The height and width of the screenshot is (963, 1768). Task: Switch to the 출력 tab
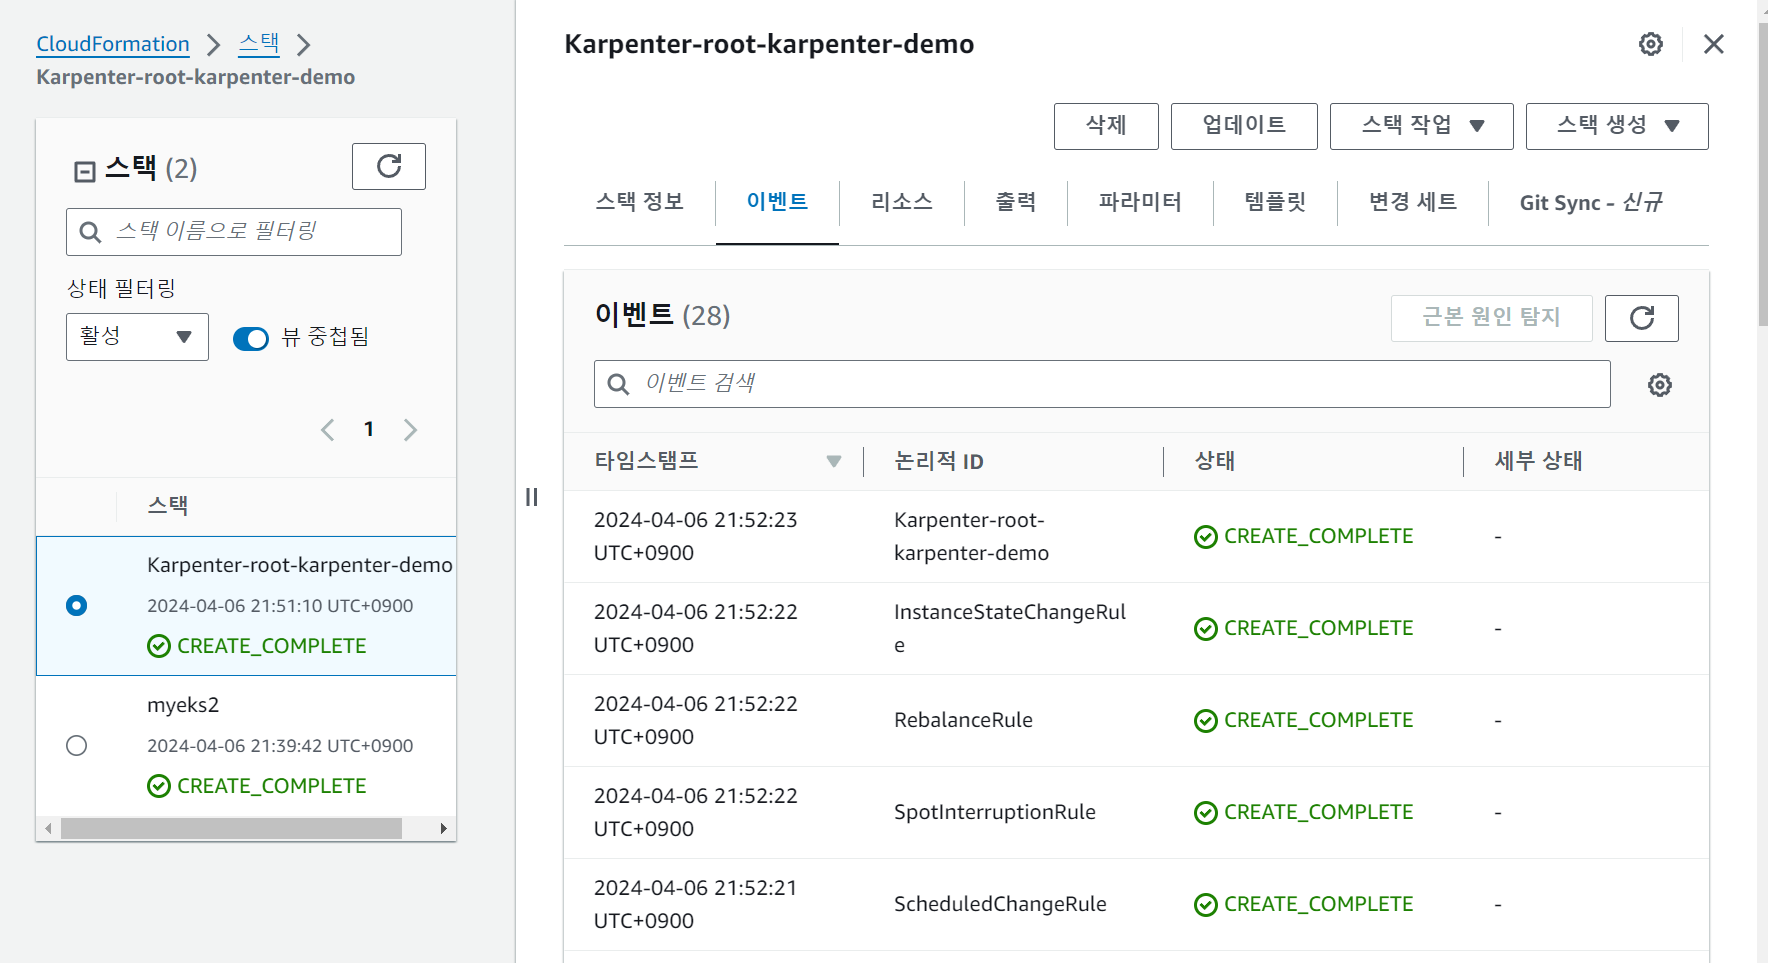click(1016, 202)
